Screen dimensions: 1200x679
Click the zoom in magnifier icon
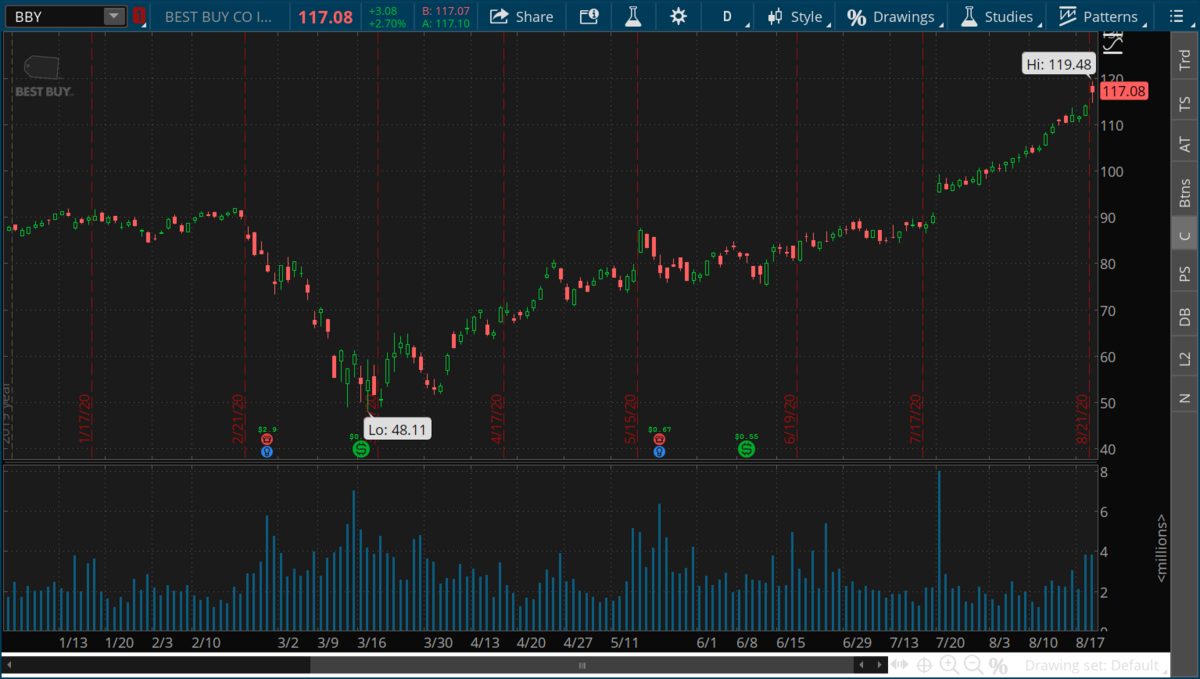tap(948, 665)
